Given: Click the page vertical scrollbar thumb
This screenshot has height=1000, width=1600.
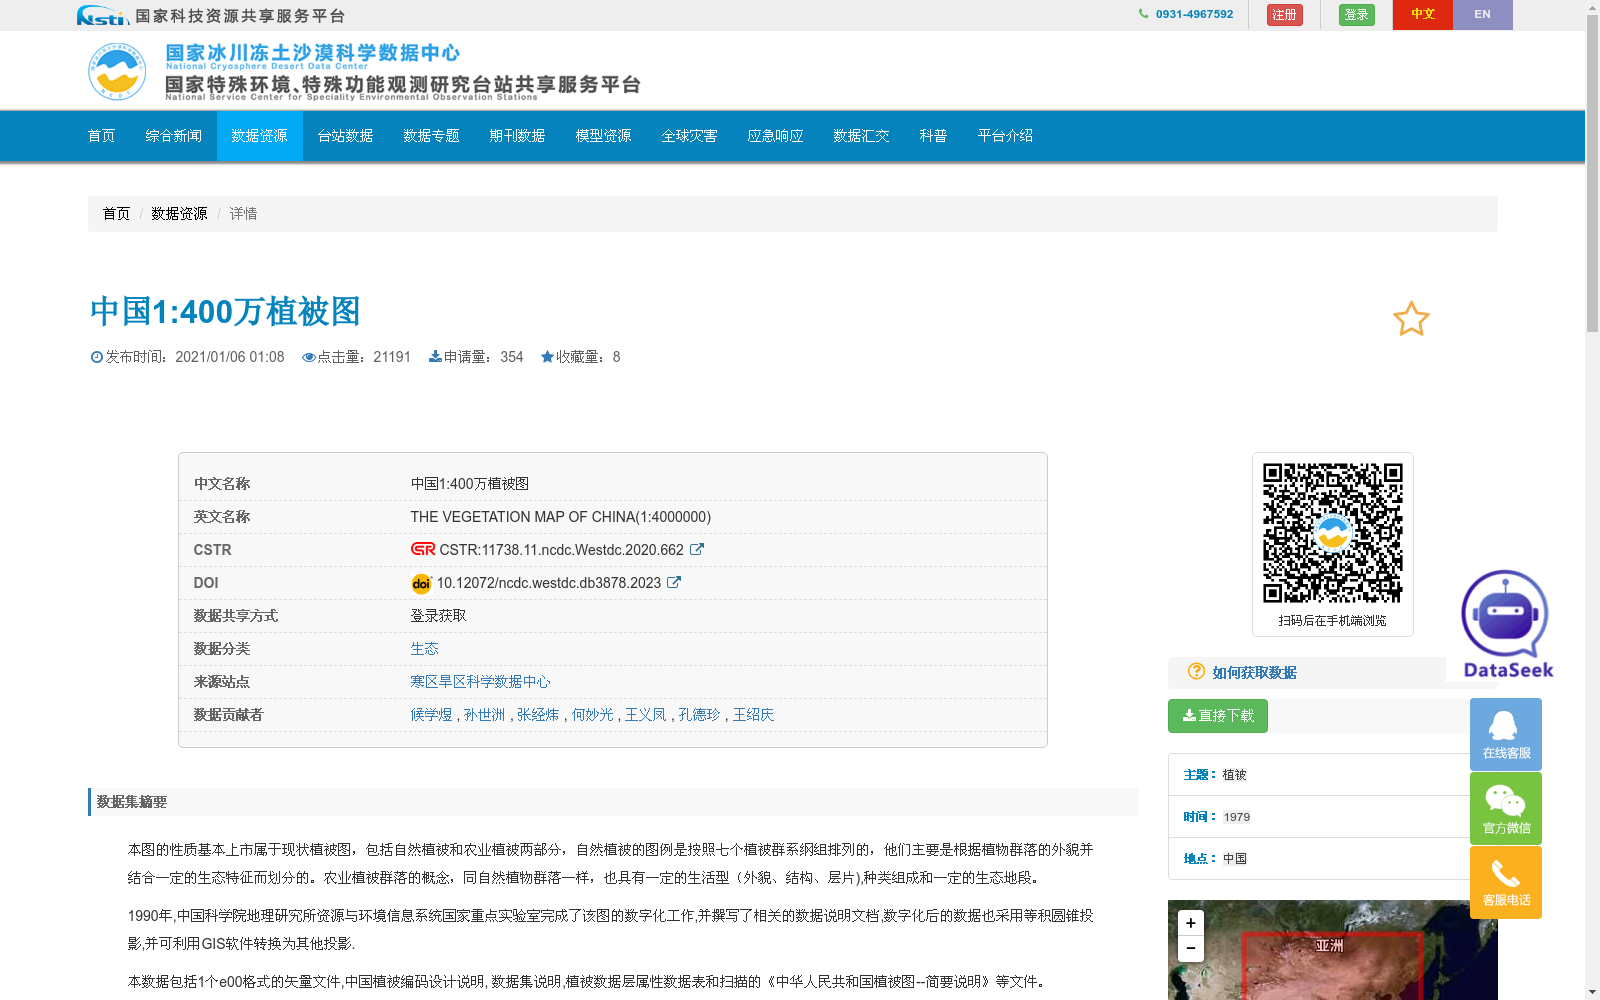Looking at the screenshot, I should point(1592,173).
